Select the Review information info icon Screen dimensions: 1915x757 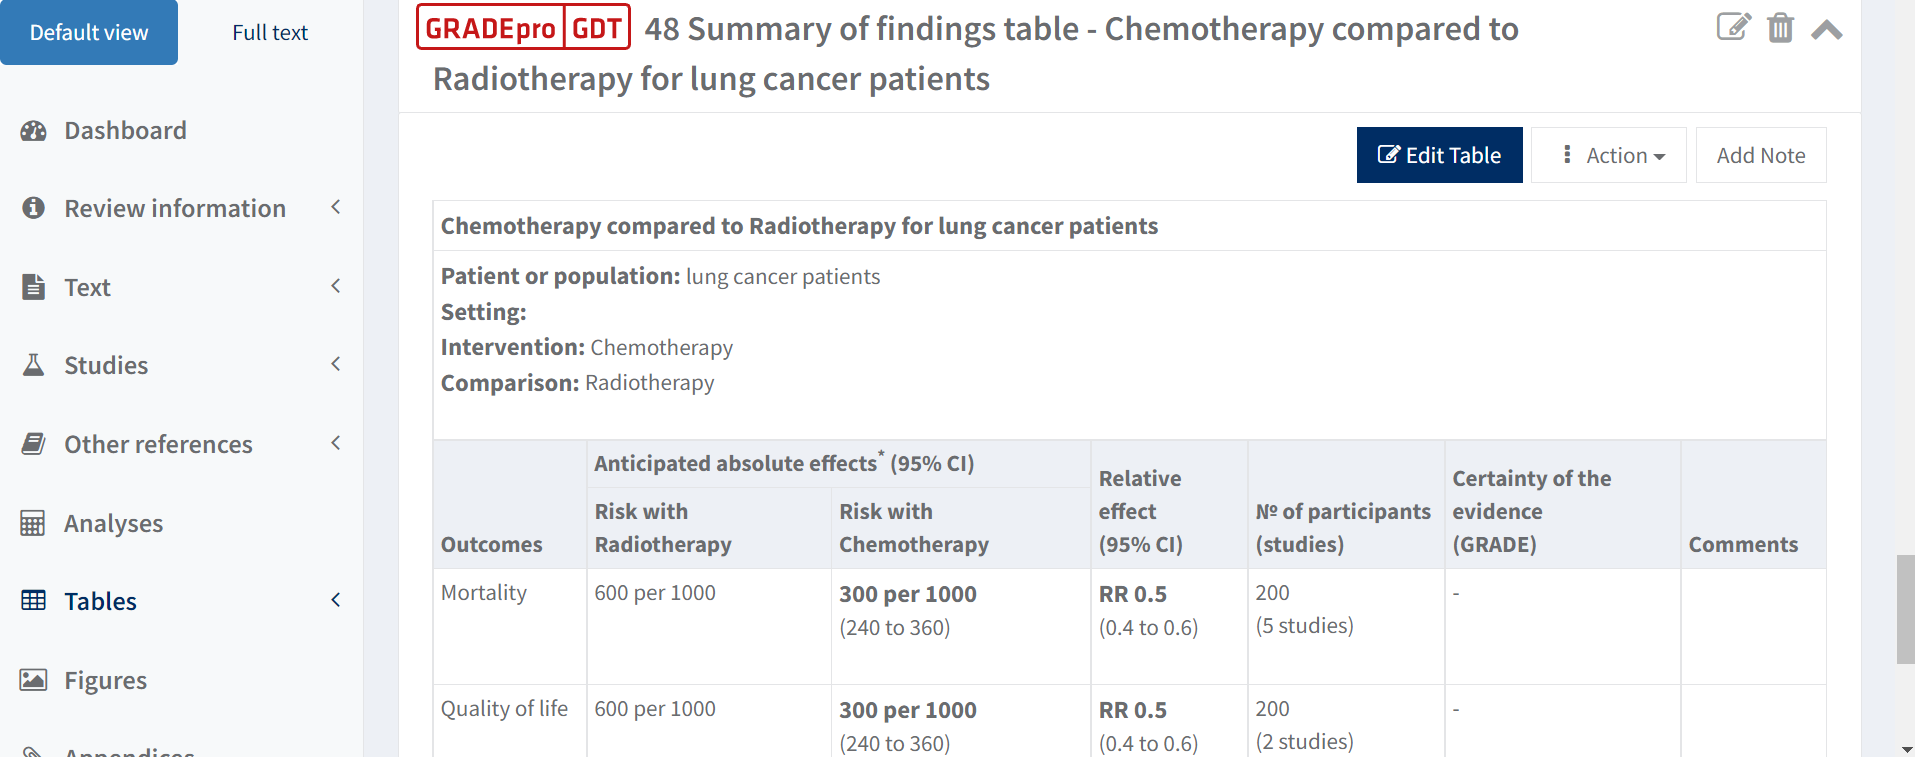(x=33, y=207)
